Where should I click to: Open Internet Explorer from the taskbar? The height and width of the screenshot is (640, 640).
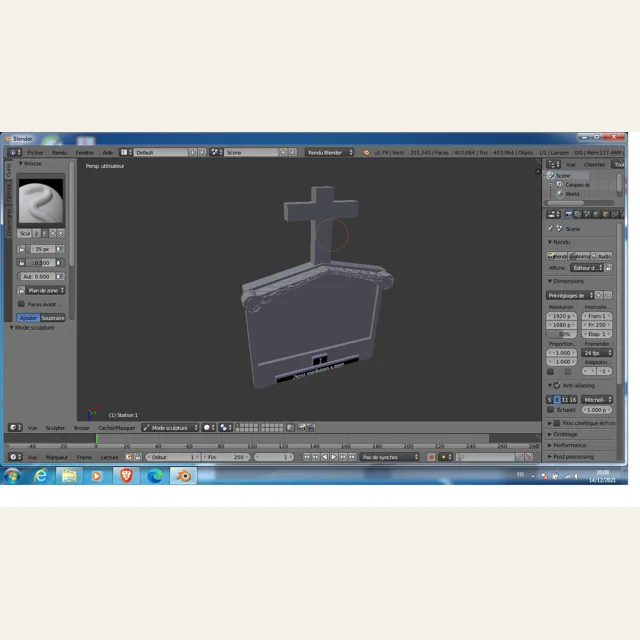click(x=40, y=476)
